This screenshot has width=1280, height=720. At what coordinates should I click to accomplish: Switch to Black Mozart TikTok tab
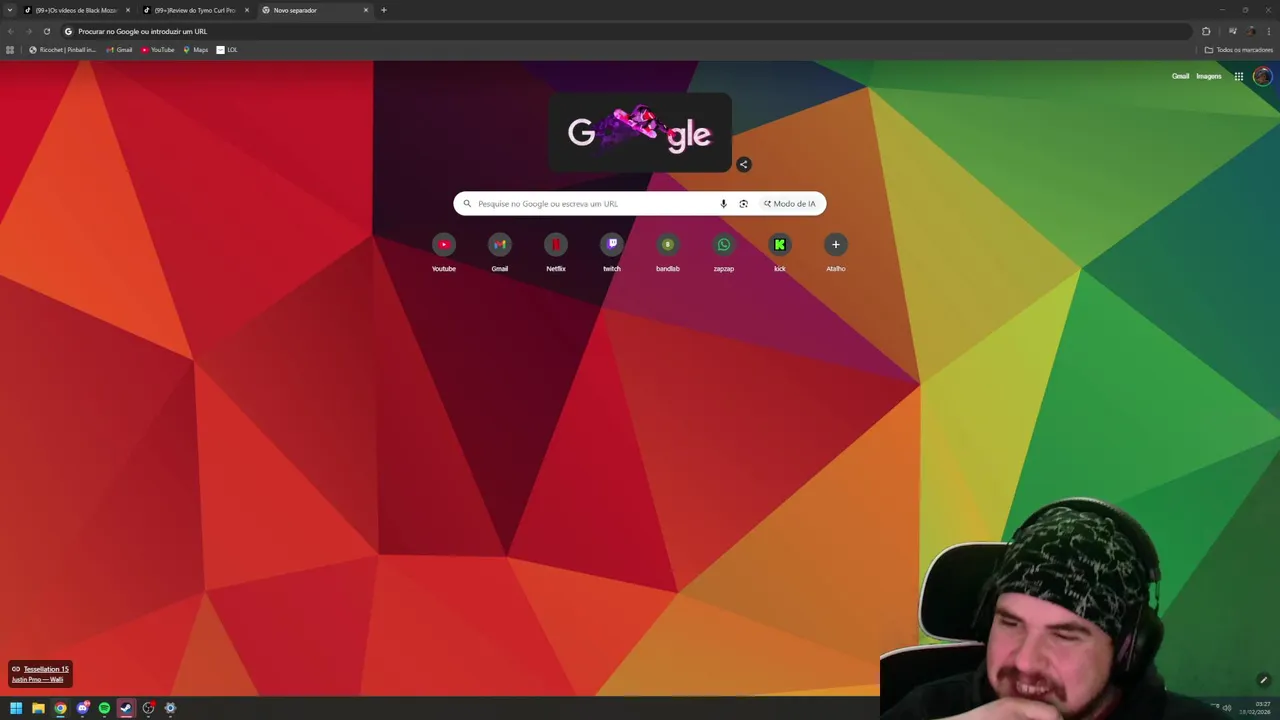[x=78, y=10]
